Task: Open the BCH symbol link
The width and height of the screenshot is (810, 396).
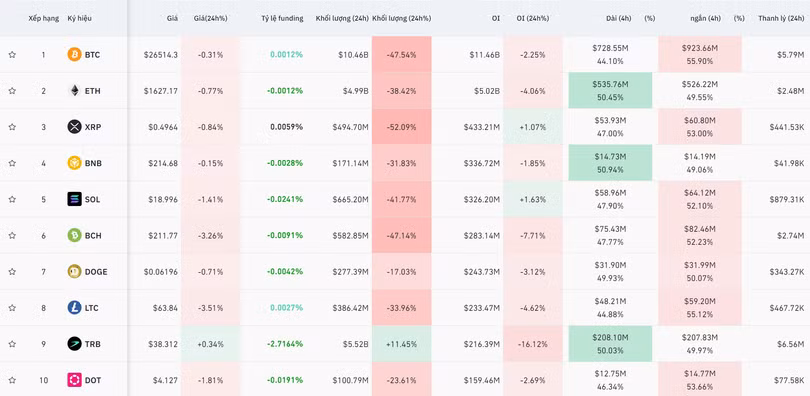Action: (93, 235)
